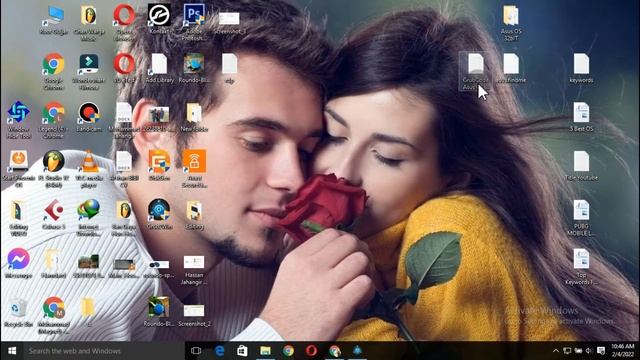
Task: Open the Action Center notifications icon
Action: (x=601, y=351)
